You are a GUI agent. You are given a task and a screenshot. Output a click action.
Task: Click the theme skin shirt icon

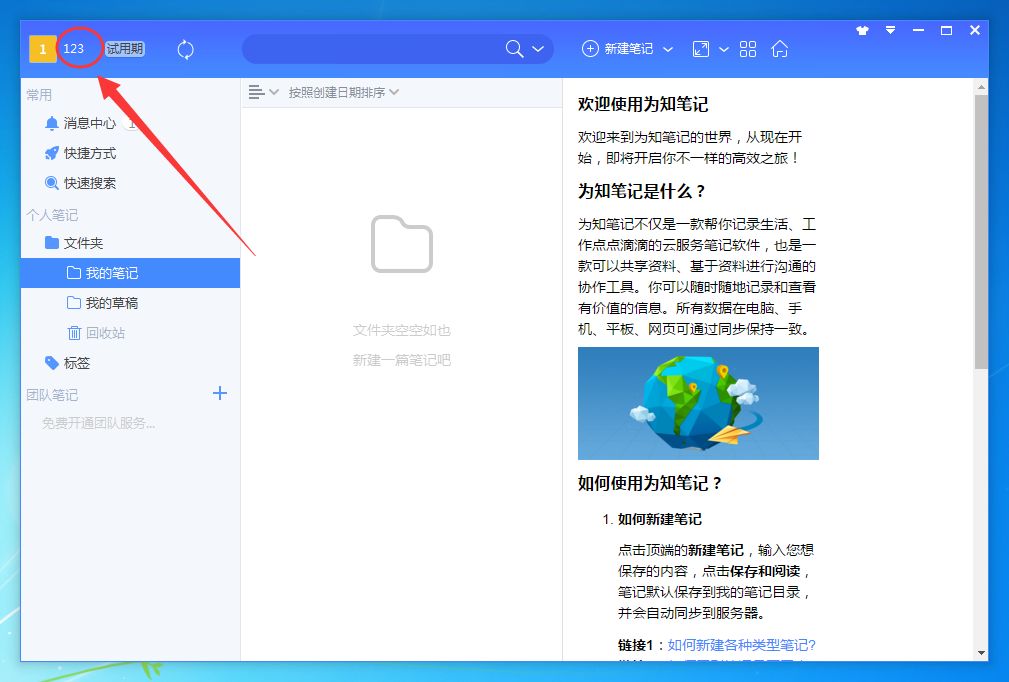click(x=861, y=30)
